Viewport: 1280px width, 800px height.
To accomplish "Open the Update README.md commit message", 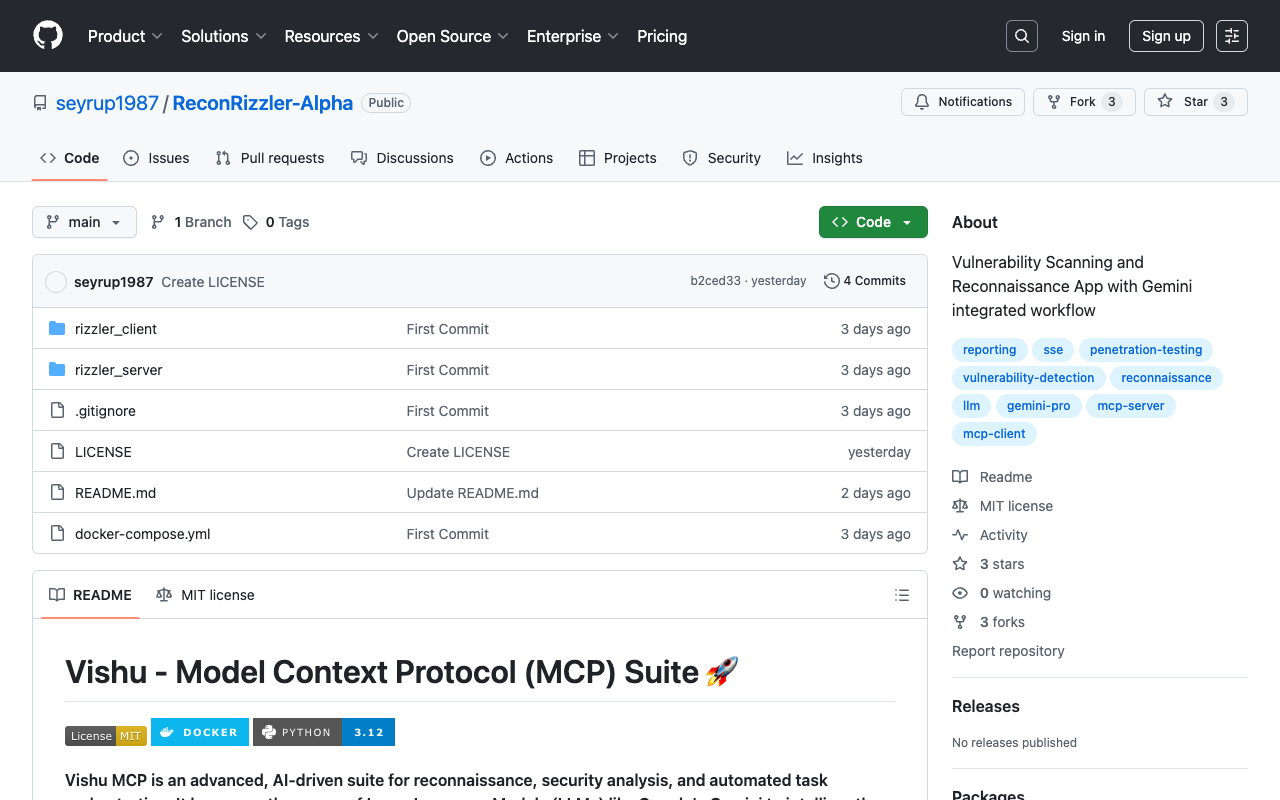I will pos(472,493).
